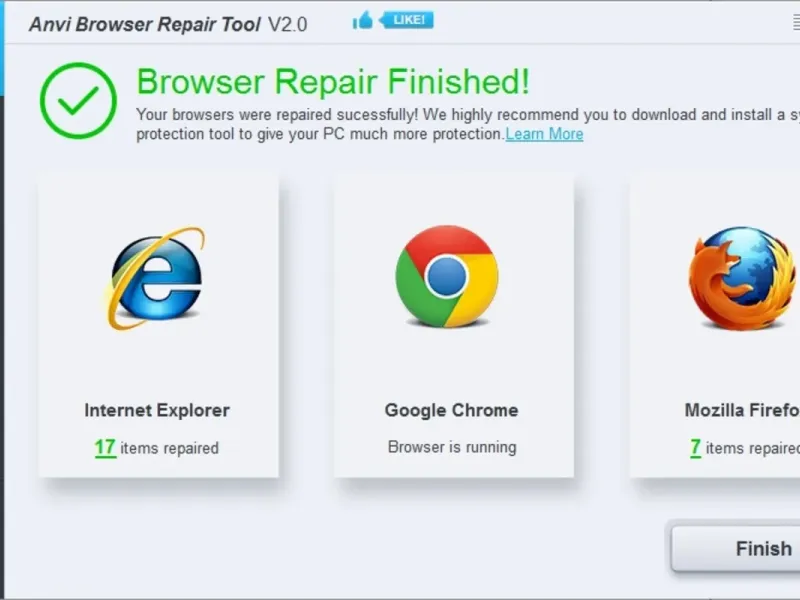View the 17 repaired items for Internet Explorer
Viewport: 800px width, 600px height.
[x=105, y=448]
